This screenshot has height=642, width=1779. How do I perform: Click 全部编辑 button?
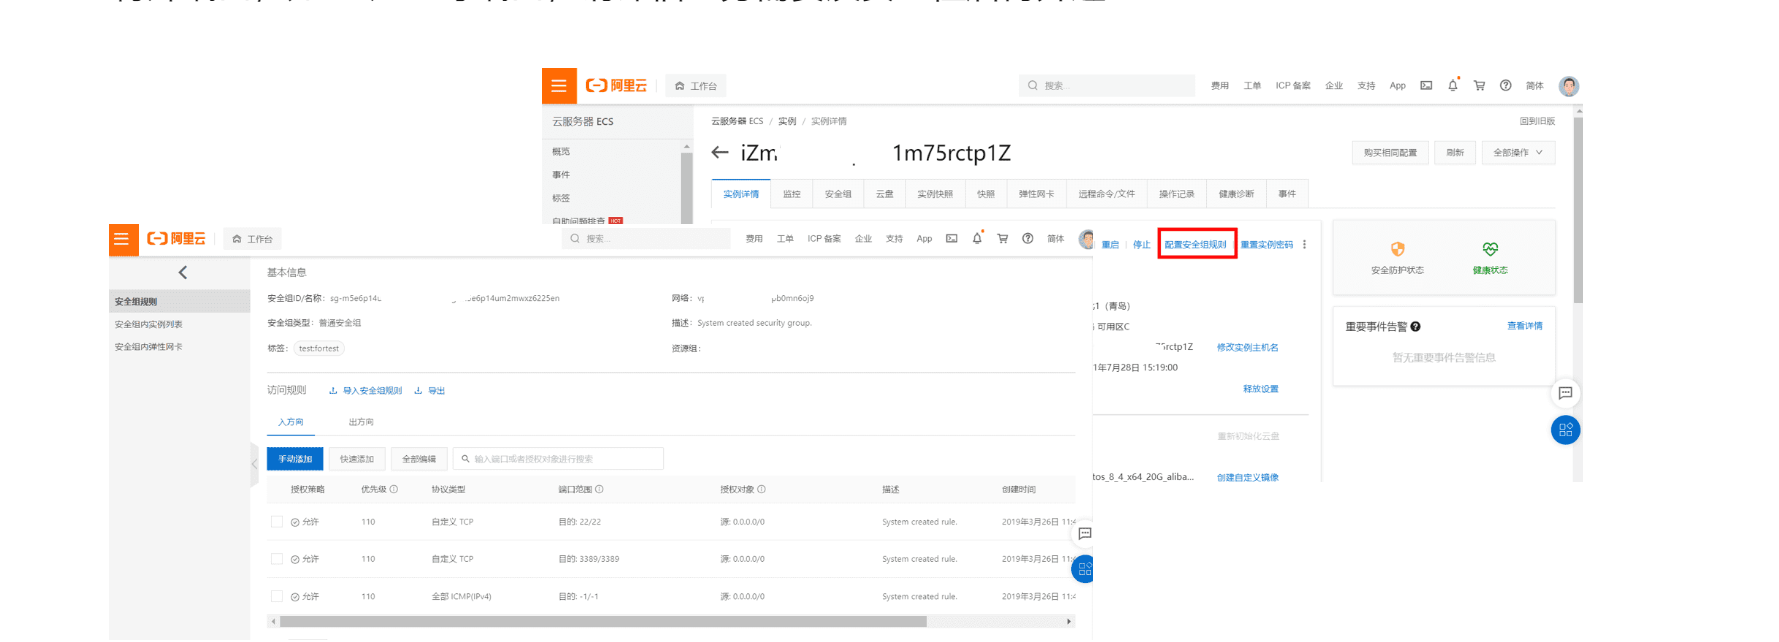tap(419, 459)
